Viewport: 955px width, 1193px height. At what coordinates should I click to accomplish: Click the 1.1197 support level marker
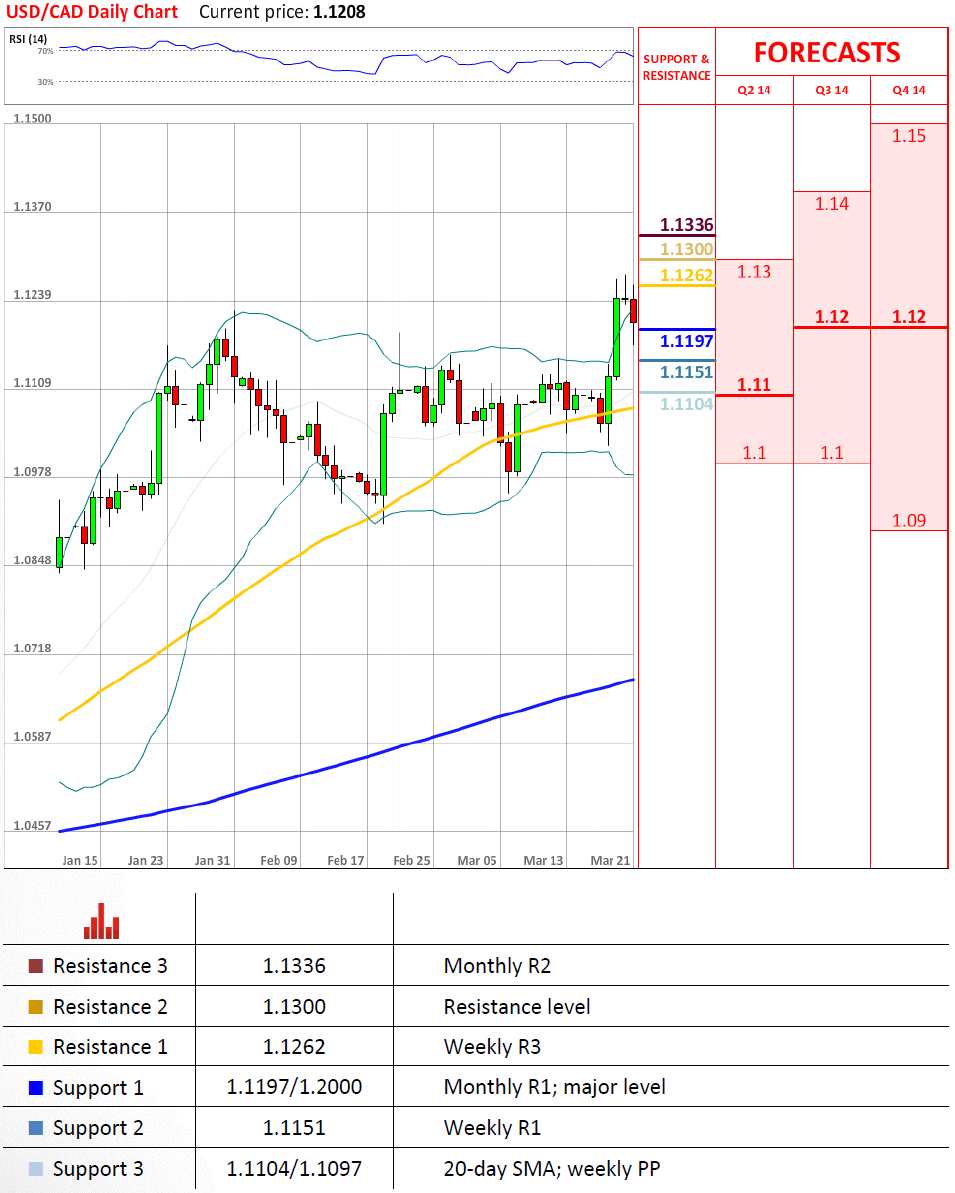(x=686, y=341)
